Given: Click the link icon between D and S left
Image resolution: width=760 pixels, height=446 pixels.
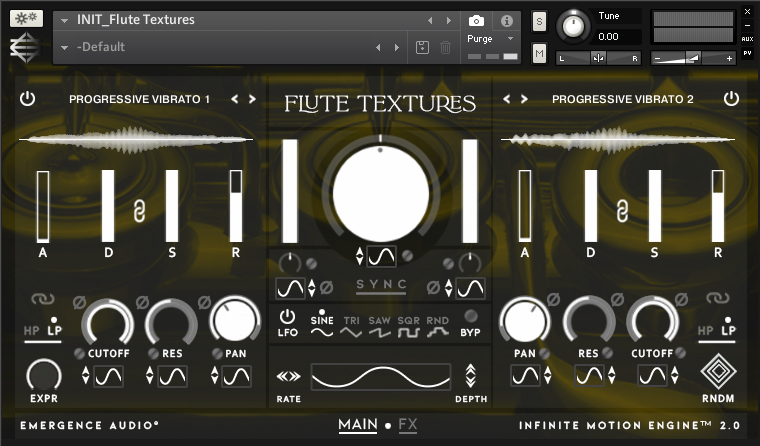Looking at the screenshot, I should pyautogui.click(x=139, y=210).
